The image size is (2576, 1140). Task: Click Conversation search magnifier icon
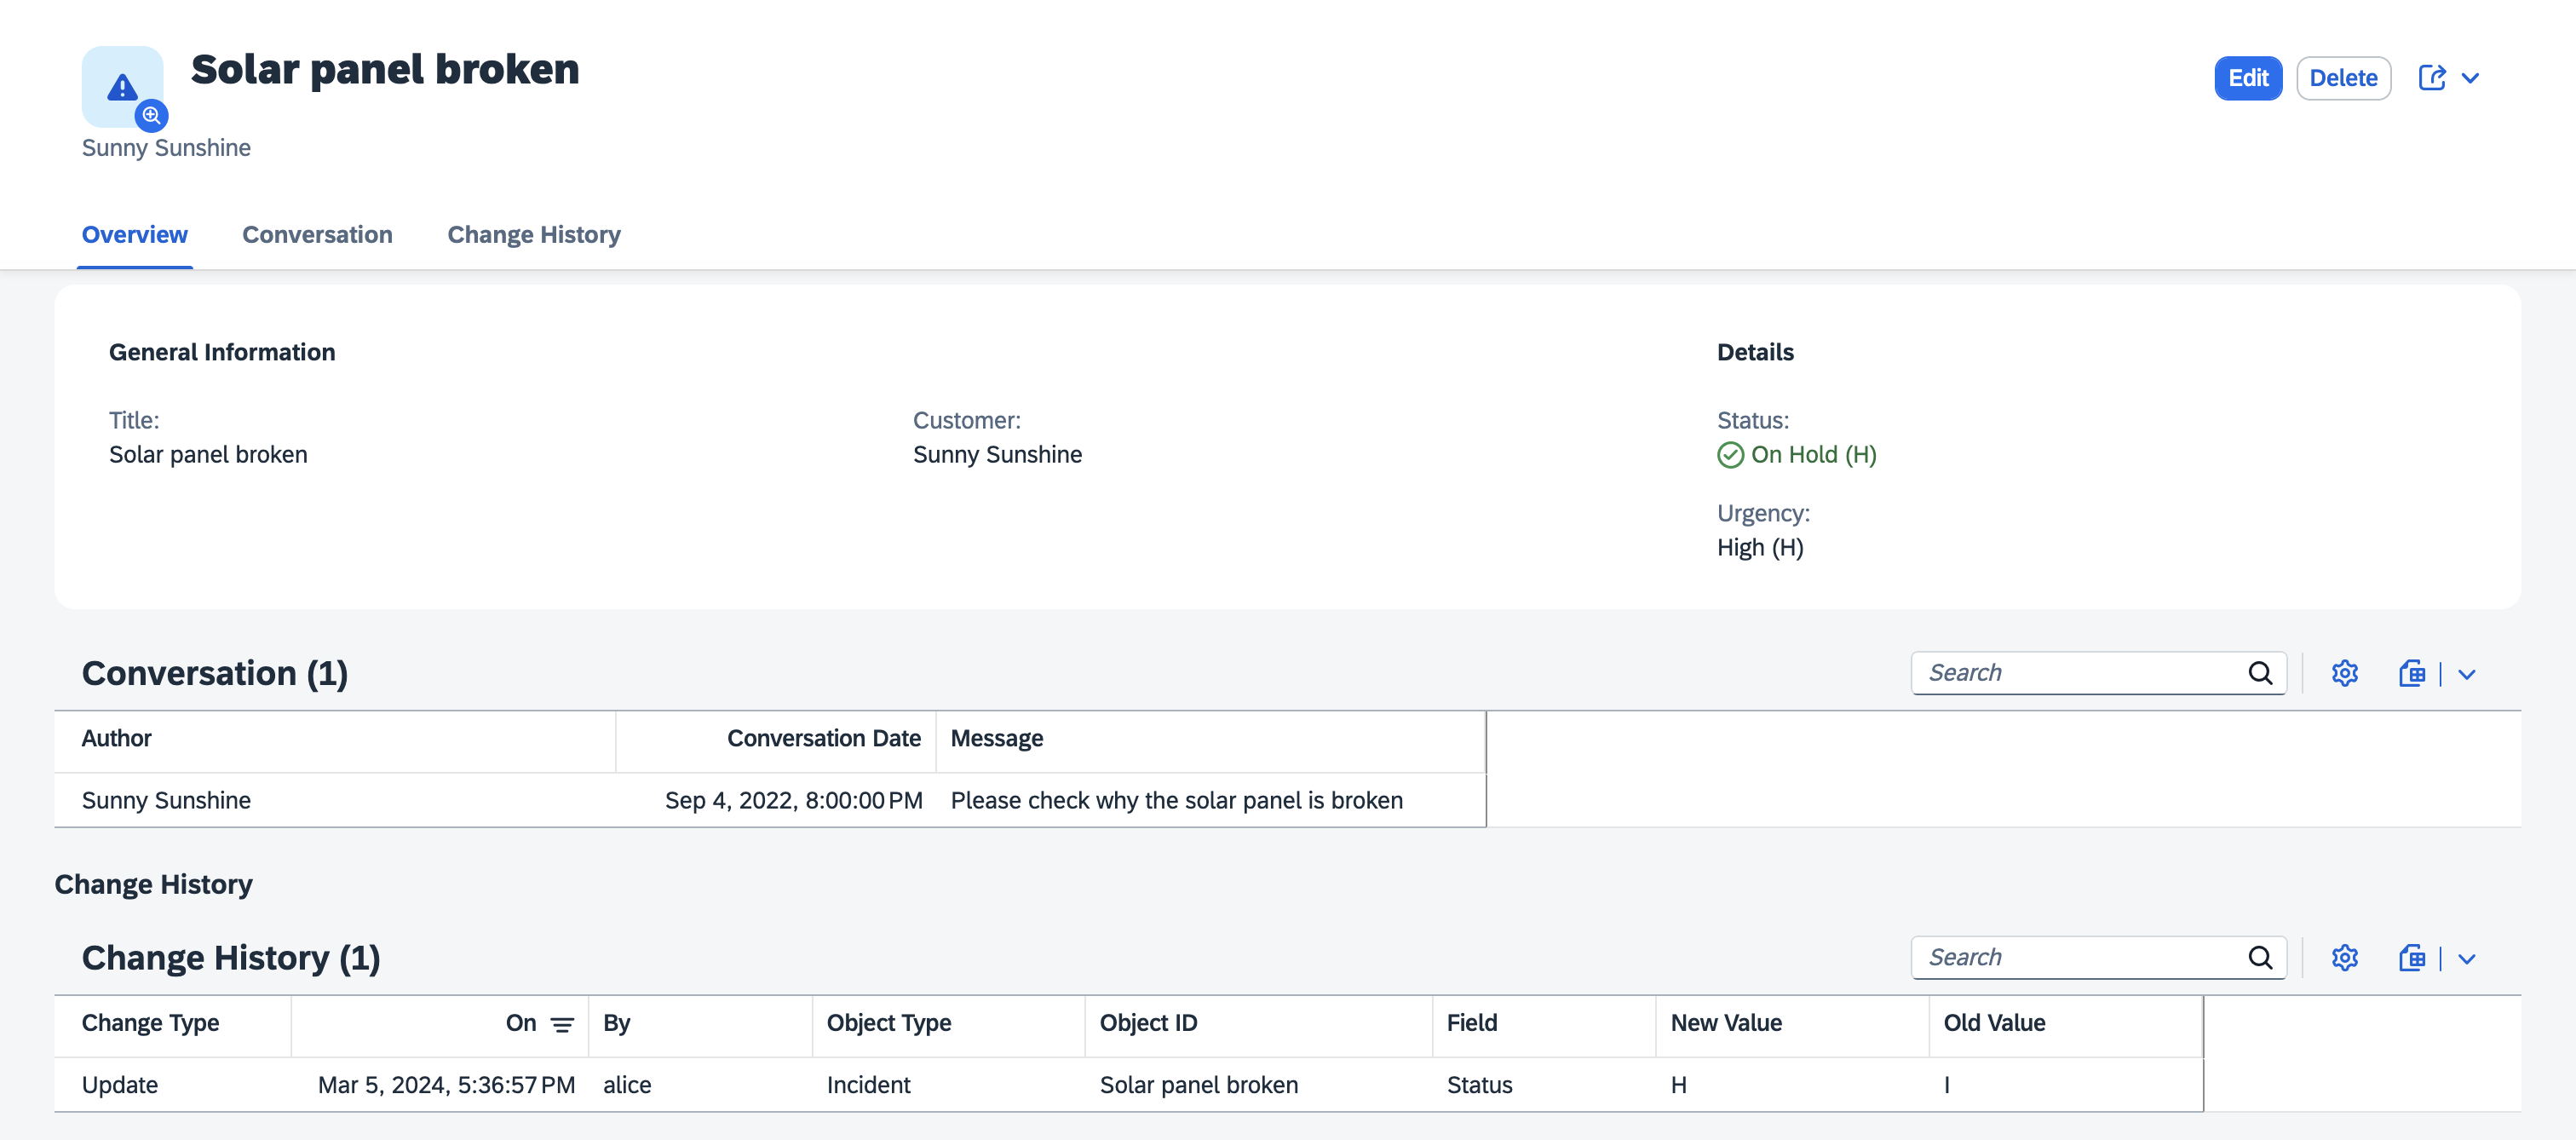click(x=2260, y=673)
